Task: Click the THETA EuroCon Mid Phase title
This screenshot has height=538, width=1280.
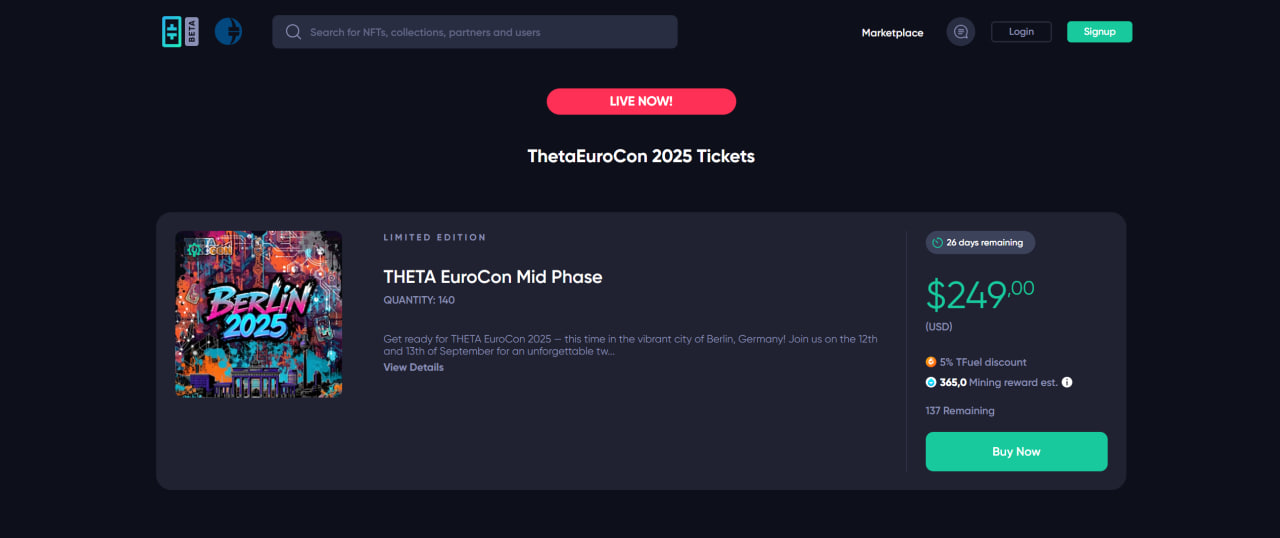Action: click(493, 277)
